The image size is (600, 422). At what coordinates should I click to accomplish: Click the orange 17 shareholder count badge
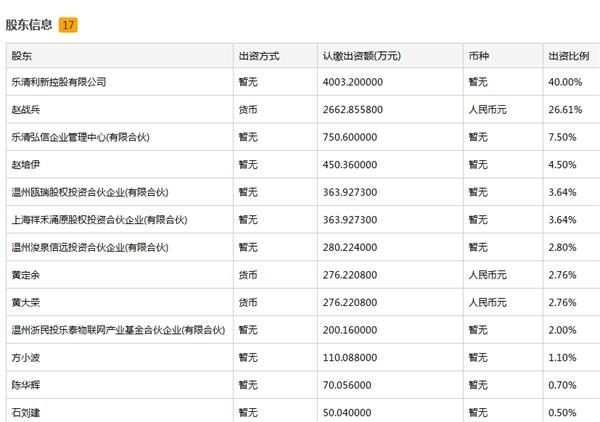[x=68, y=25]
